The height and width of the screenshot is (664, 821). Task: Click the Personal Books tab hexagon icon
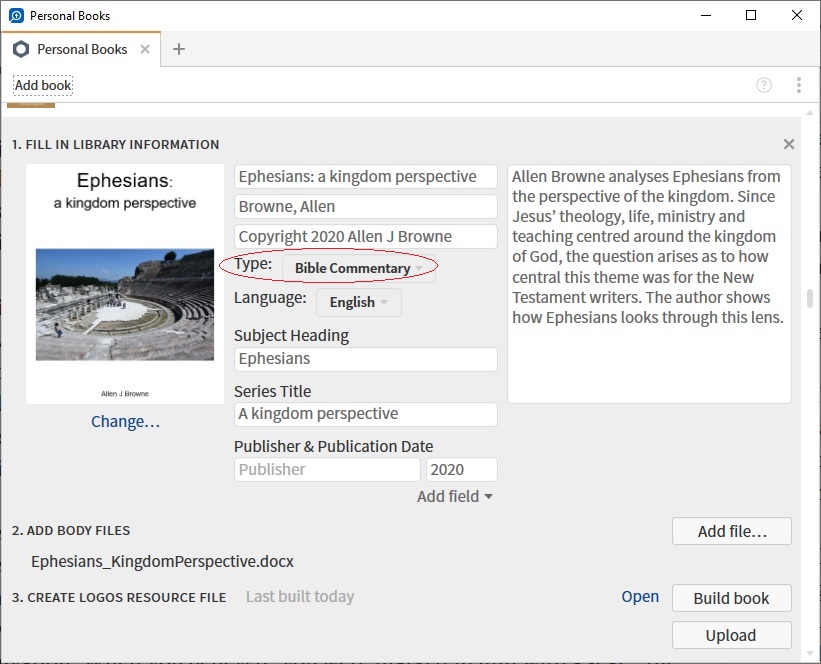coord(21,49)
